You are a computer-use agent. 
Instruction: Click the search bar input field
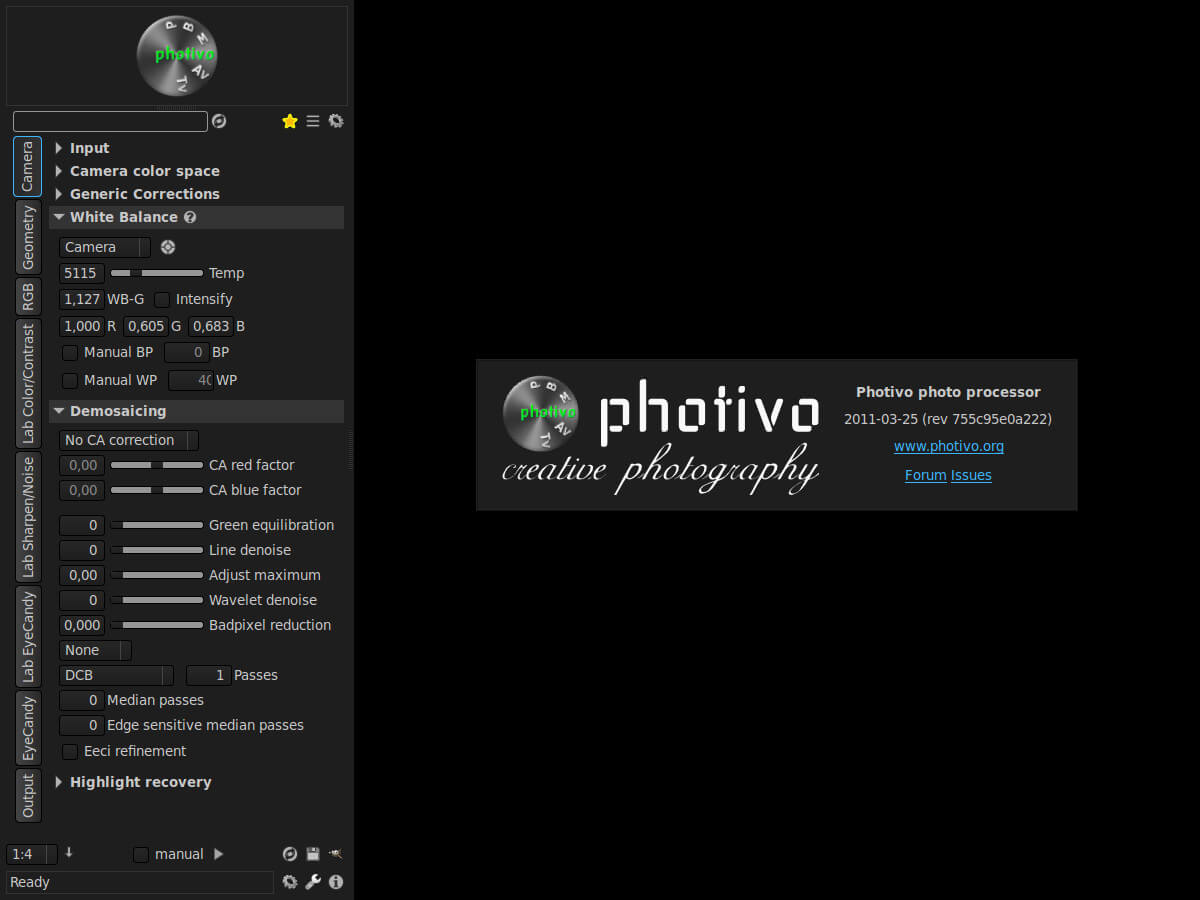coord(110,121)
